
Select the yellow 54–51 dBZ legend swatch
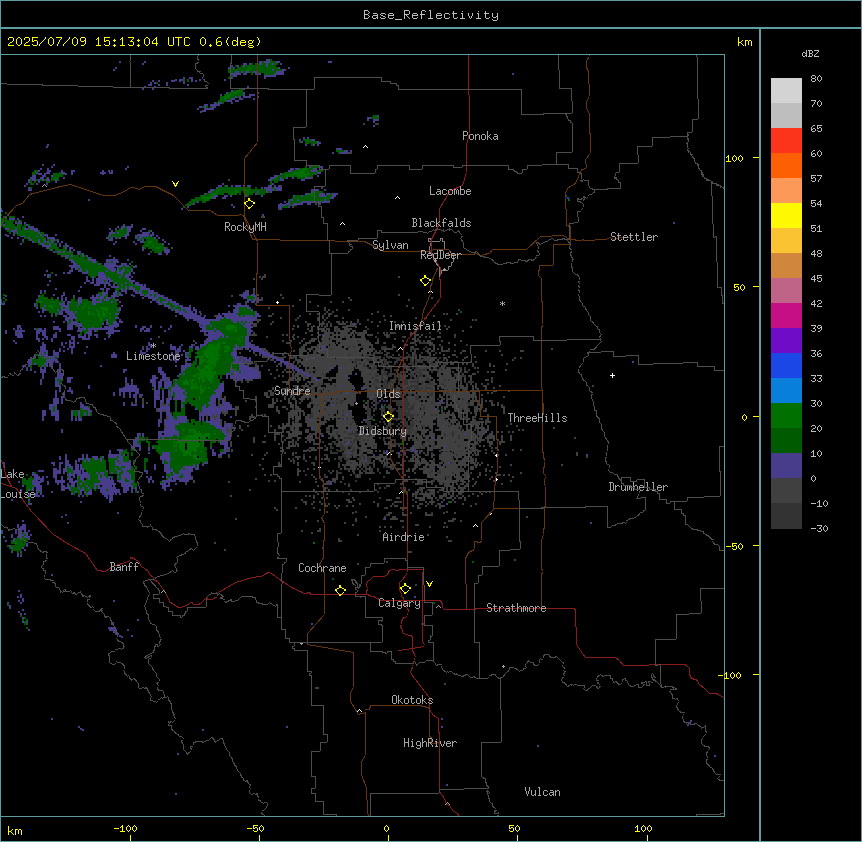click(x=786, y=216)
